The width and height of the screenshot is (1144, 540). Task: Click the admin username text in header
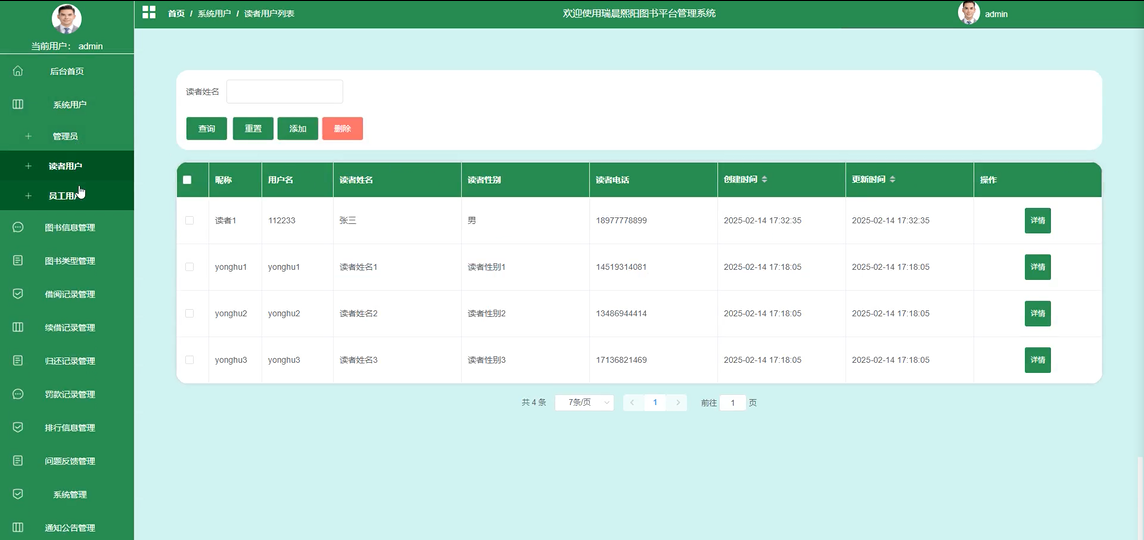(x=996, y=14)
